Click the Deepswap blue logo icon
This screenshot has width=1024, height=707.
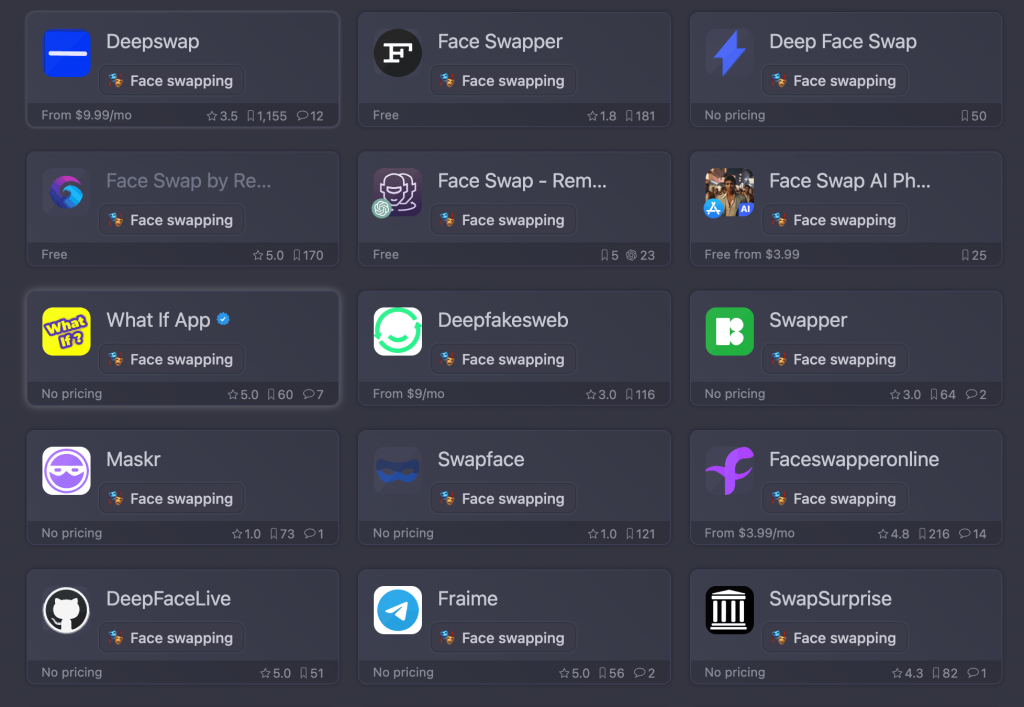67,54
